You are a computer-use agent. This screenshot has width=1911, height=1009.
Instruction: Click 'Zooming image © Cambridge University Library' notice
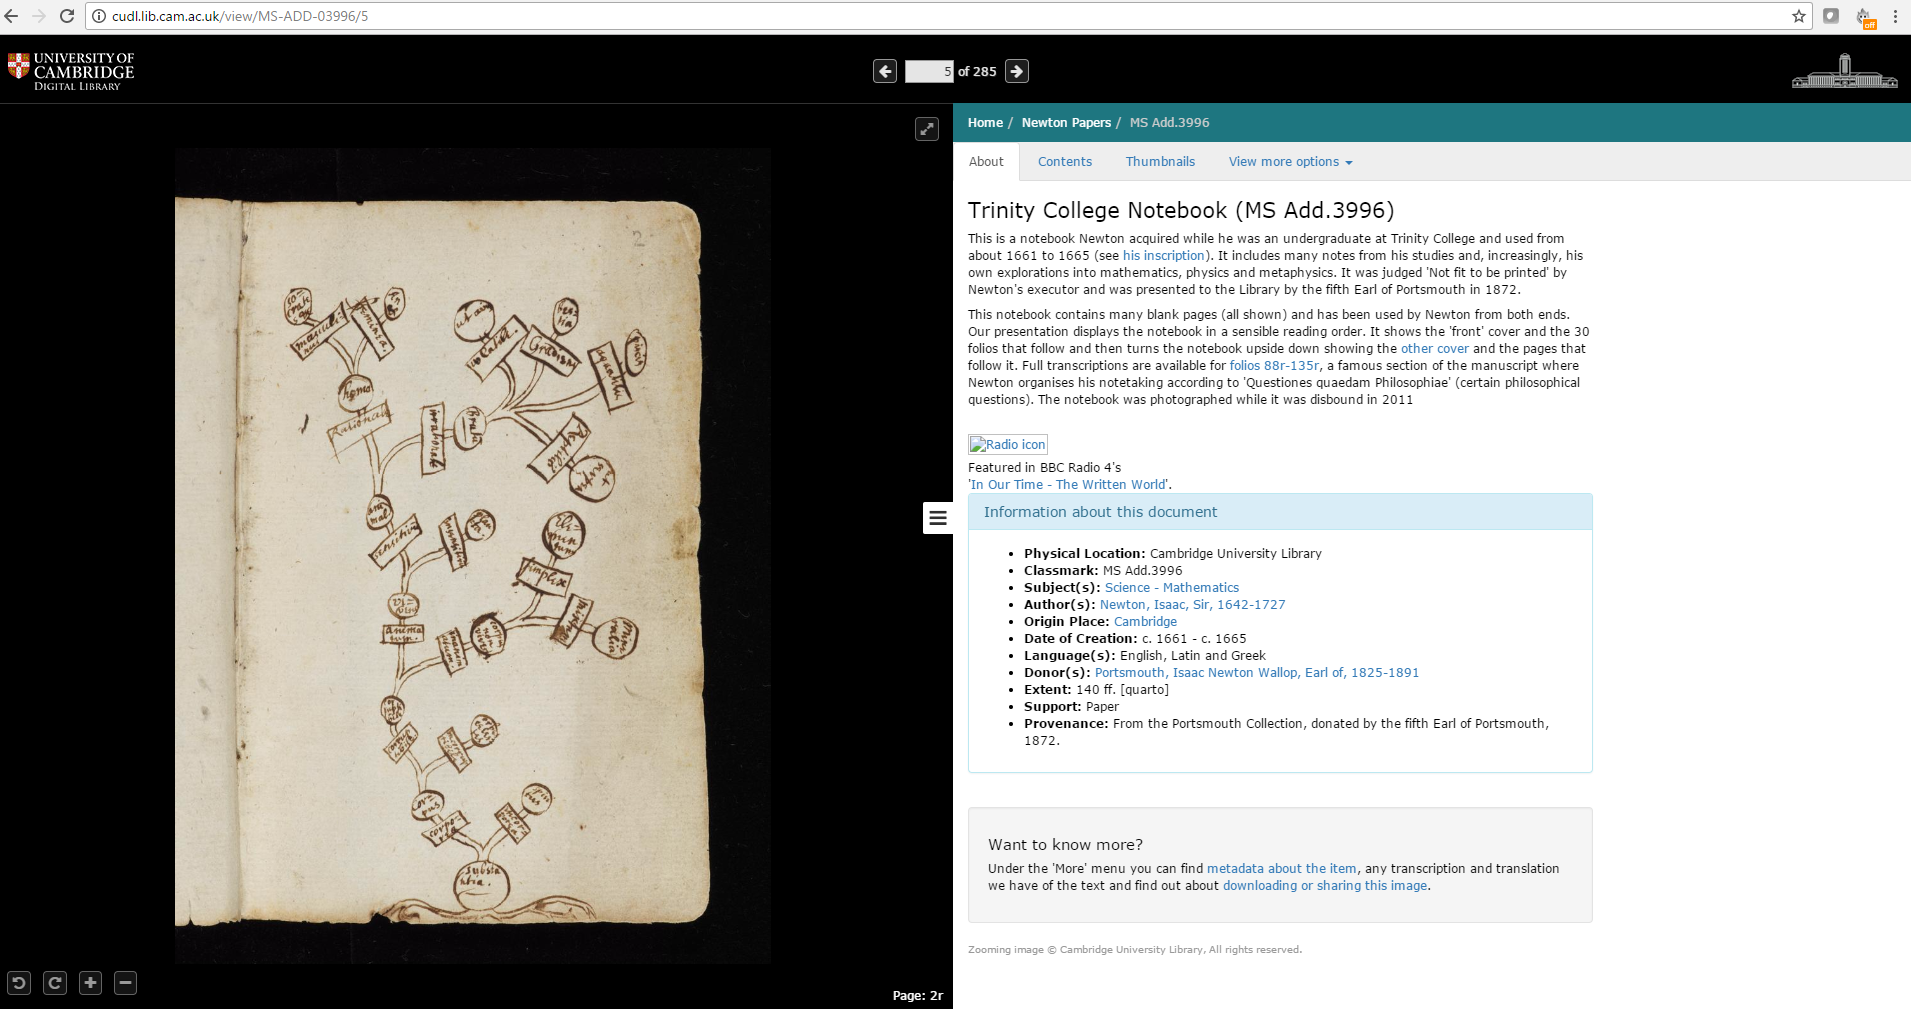tap(1135, 950)
